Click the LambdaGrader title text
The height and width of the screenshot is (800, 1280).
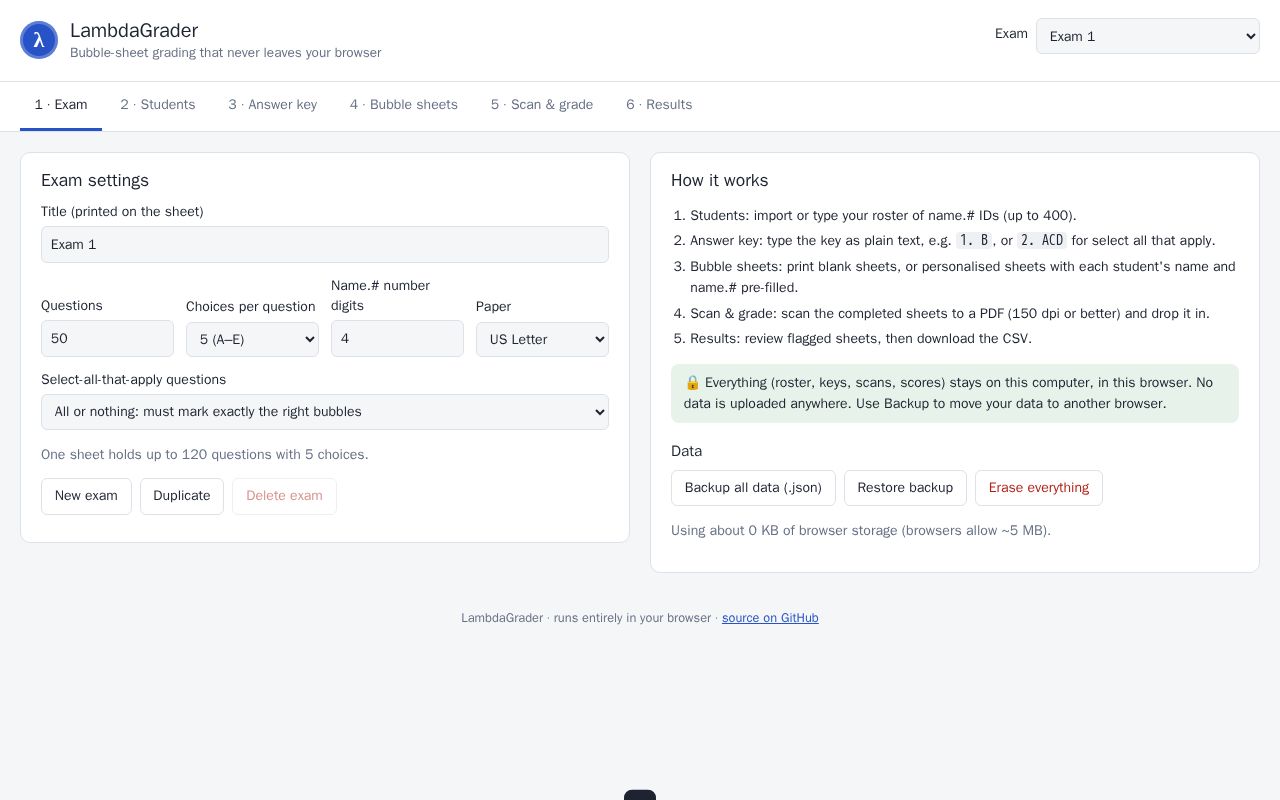(134, 31)
